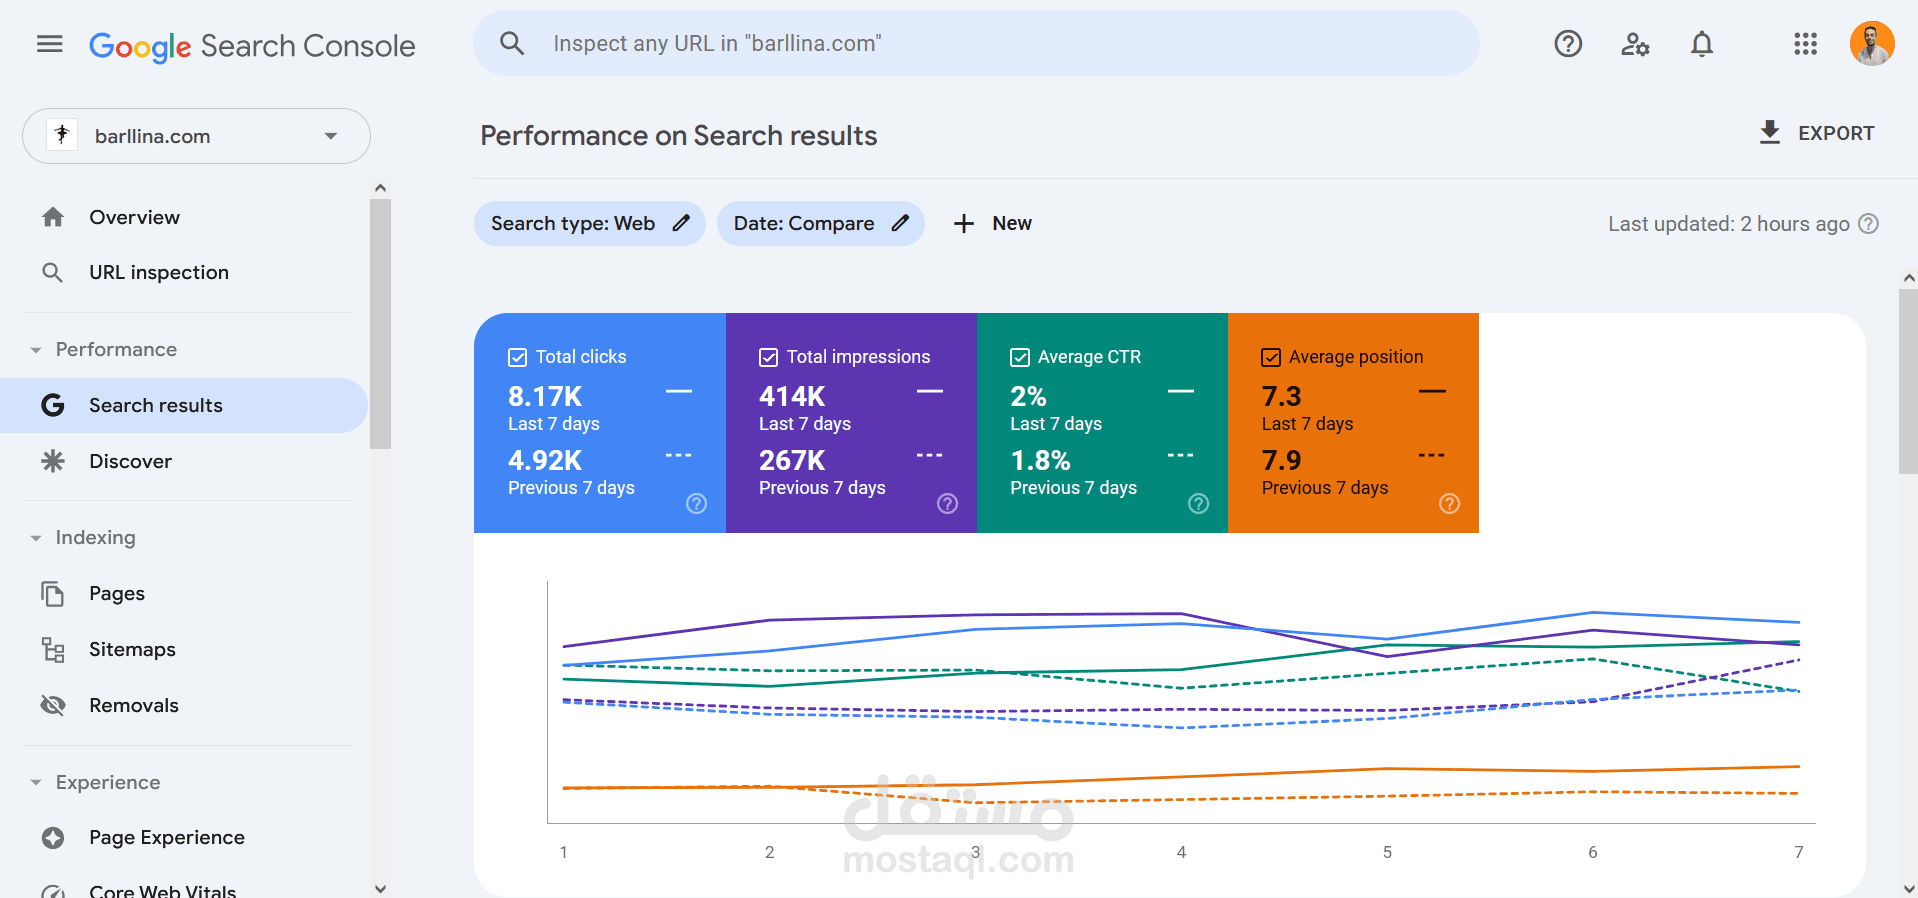Click the Last updated: 2 hours ago text

[x=1729, y=224]
